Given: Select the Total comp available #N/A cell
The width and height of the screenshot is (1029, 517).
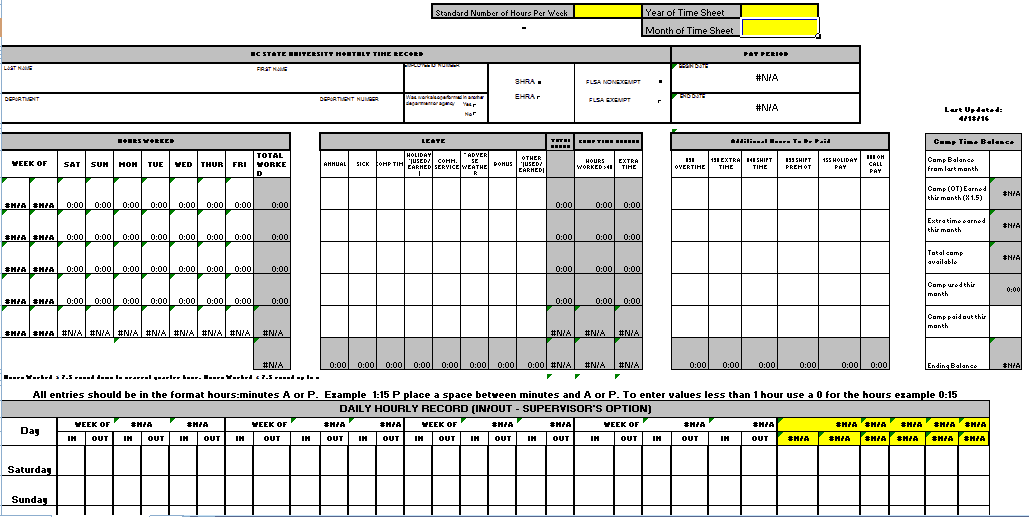Looking at the screenshot, I should pos(1005,257).
